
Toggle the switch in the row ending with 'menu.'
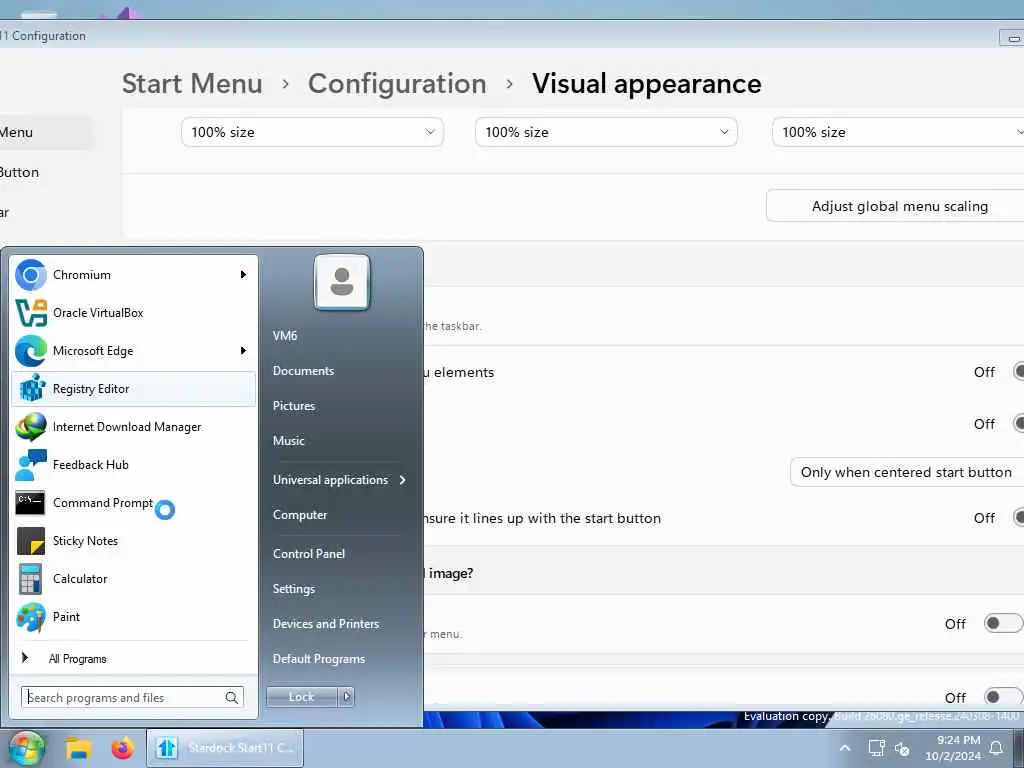[x=1003, y=623]
